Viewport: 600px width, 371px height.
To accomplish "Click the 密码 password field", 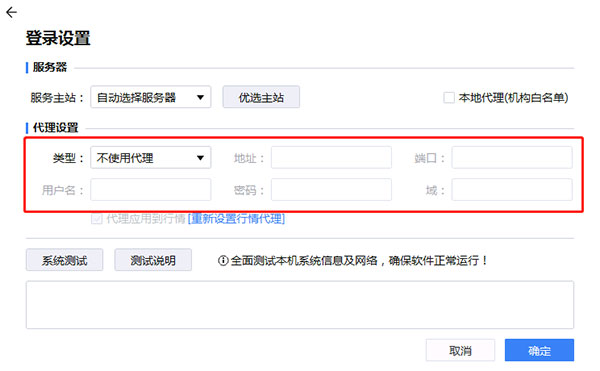I will coord(331,190).
